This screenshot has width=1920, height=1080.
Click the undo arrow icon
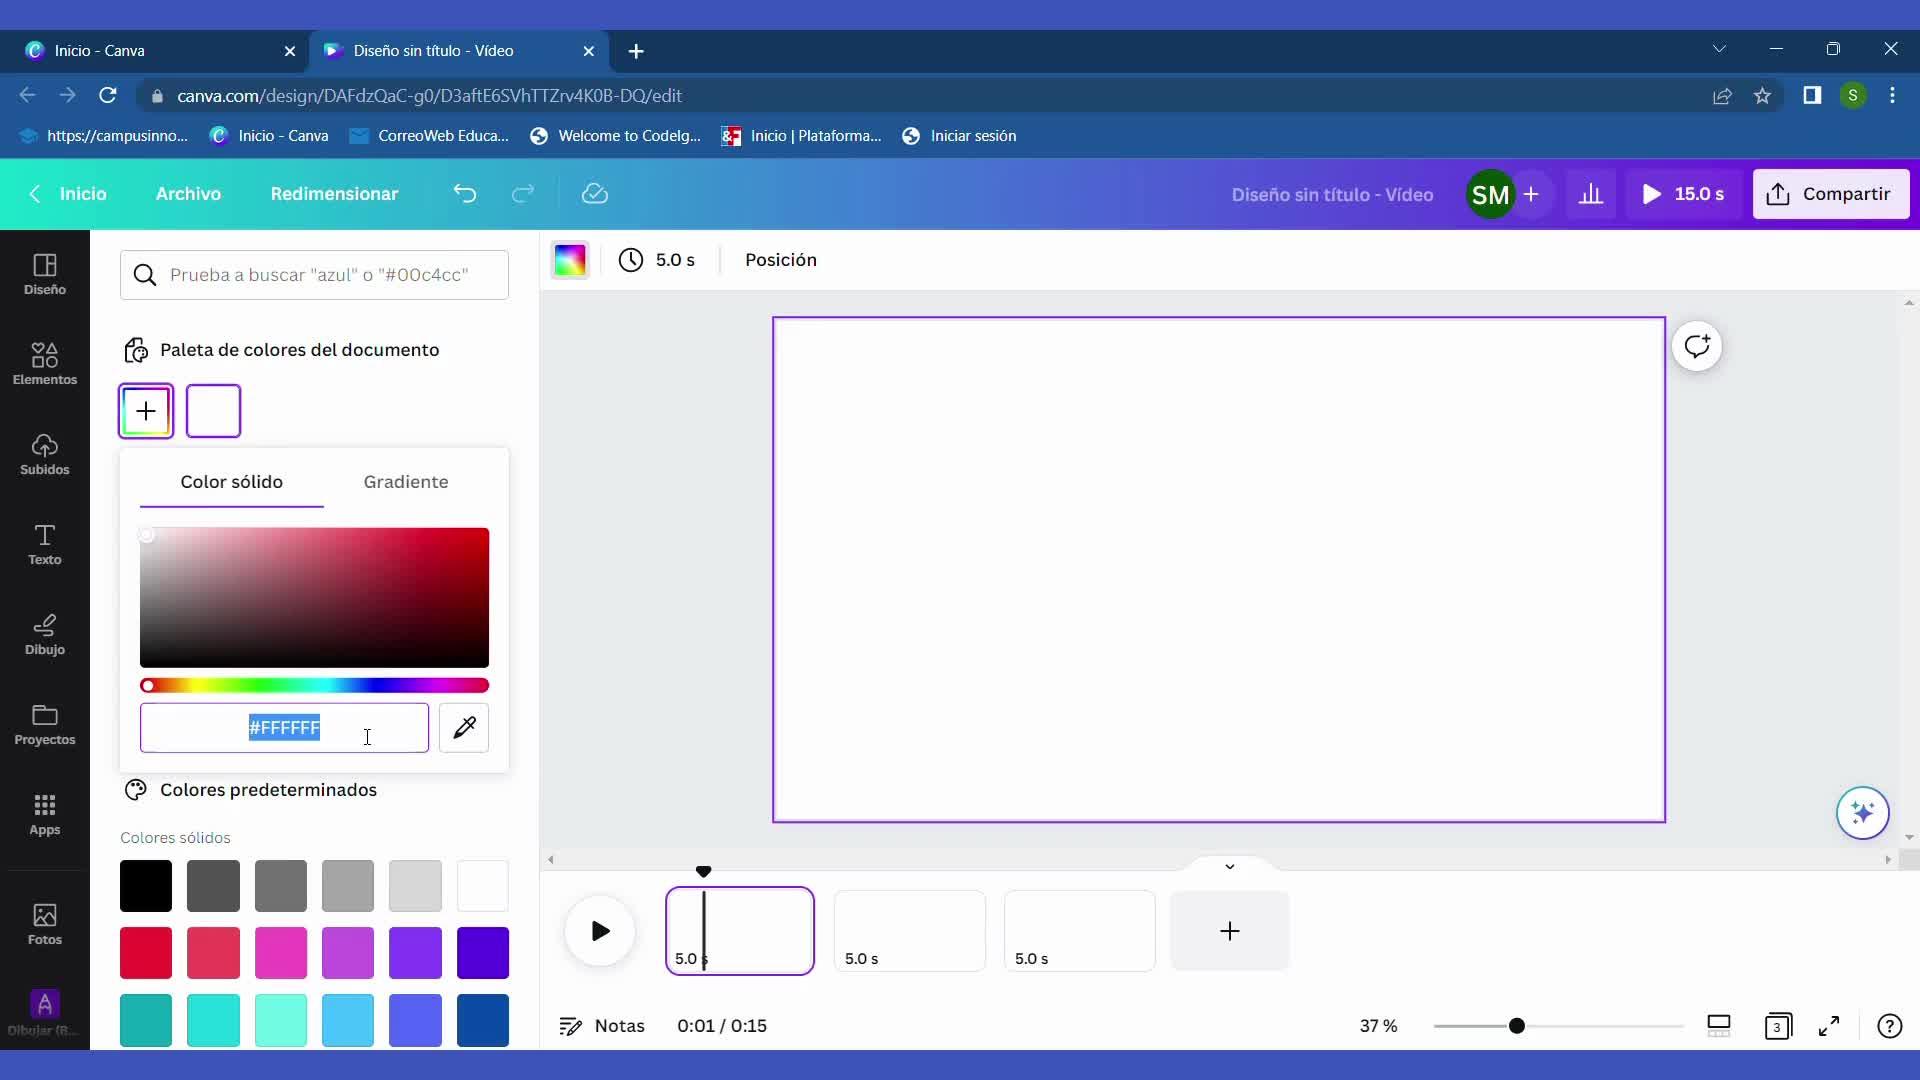(x=465, y=194)
